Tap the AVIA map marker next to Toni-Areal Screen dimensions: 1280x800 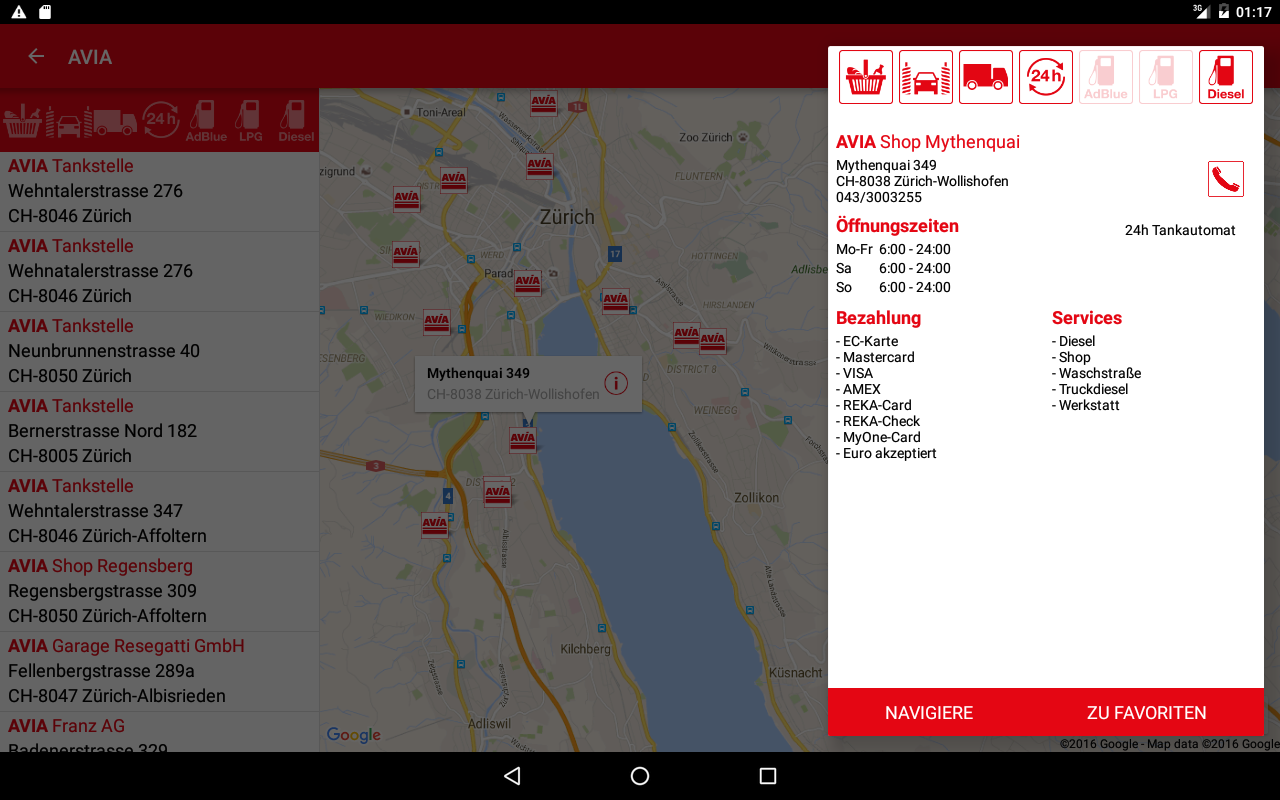pyautogui.click(x=543, y=104)
